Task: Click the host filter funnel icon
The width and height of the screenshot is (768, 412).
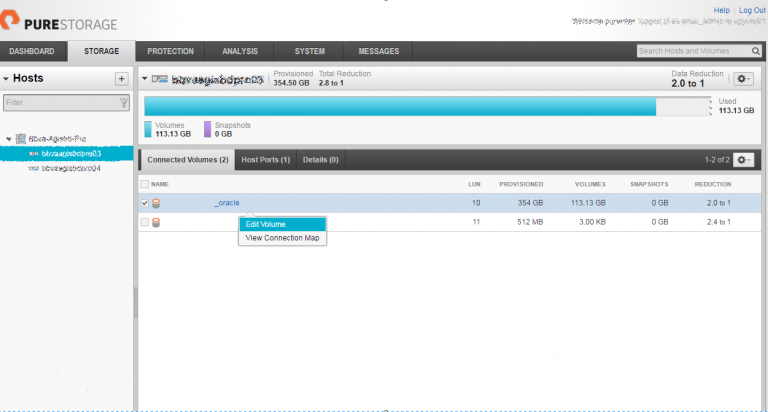Action: pos(123,102)
